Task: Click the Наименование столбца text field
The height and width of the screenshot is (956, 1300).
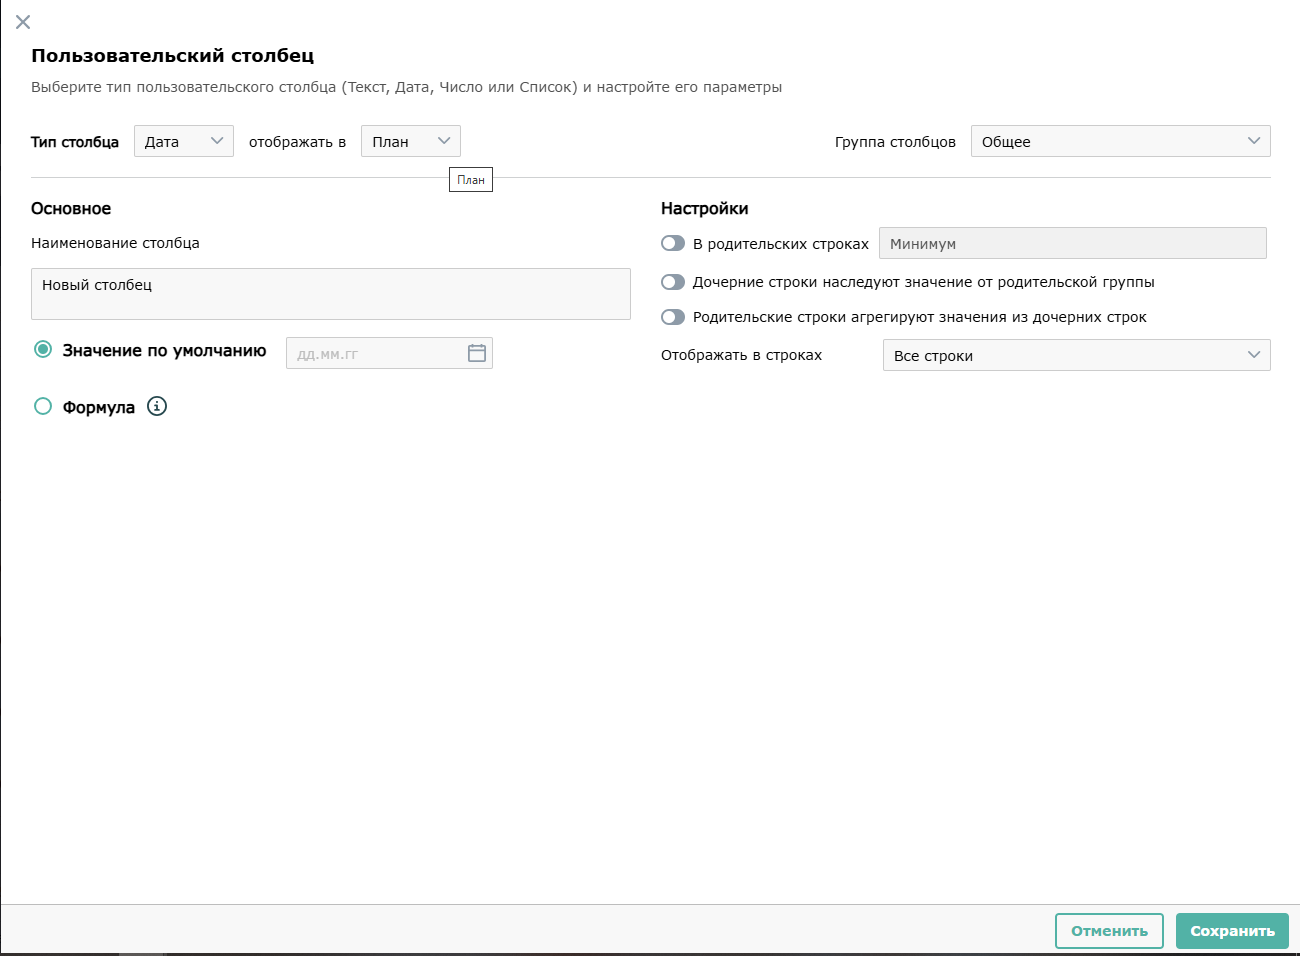Action: pos(330,294)
